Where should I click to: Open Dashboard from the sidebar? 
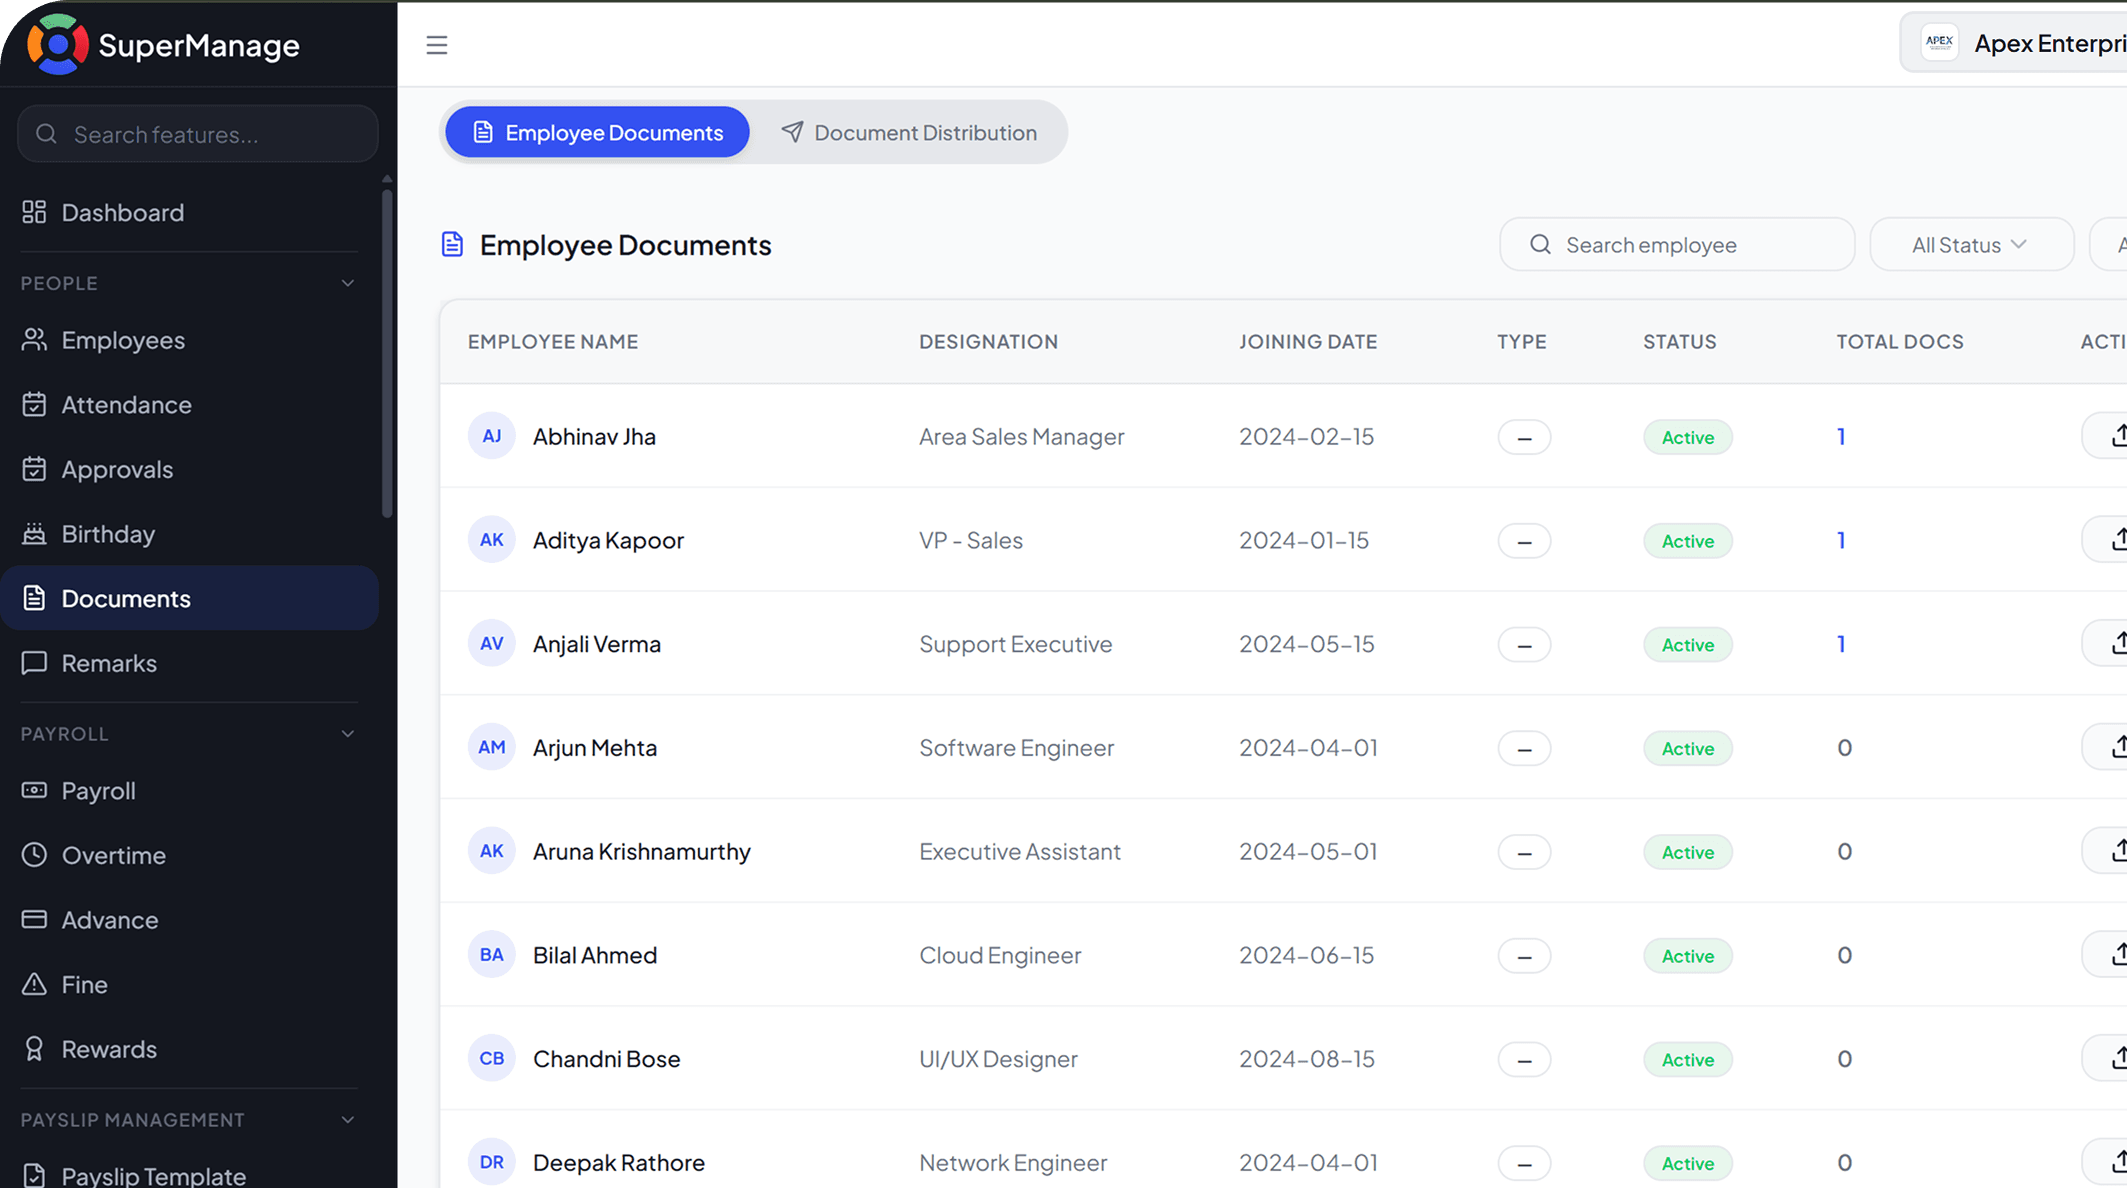(189, 212)
